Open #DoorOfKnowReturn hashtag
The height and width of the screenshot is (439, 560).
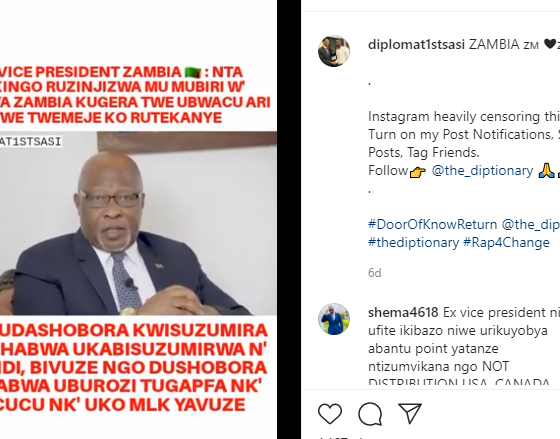tap(432, 224)
